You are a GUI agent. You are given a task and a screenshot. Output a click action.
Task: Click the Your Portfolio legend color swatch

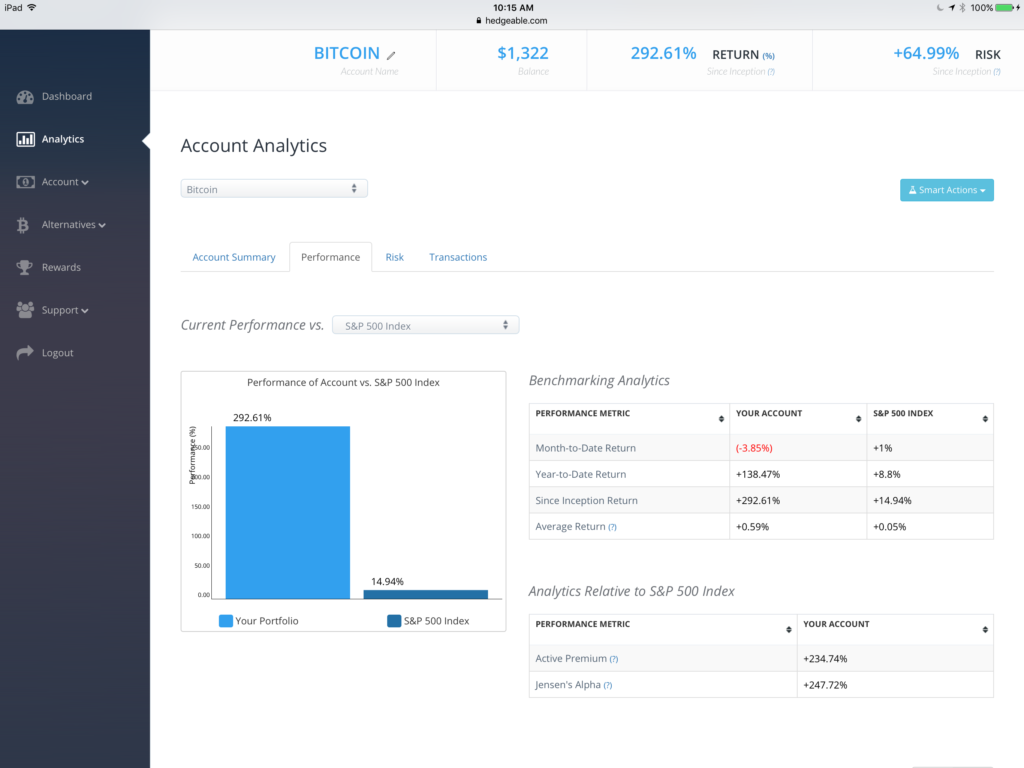coord(226,621)
